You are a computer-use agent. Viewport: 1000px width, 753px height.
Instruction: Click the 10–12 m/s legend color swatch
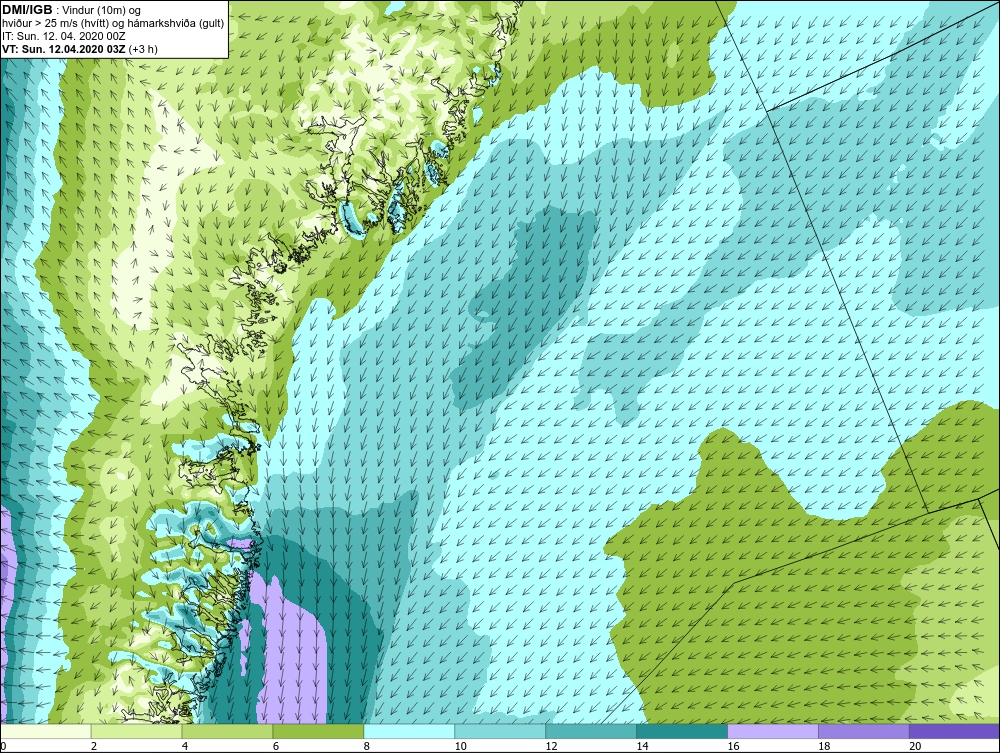click(500, 731)
